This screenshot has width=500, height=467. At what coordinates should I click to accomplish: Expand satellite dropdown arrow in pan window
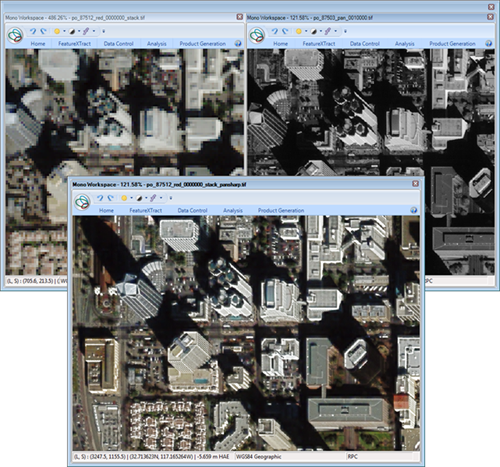pyautogui.click(x=336, y=31)
